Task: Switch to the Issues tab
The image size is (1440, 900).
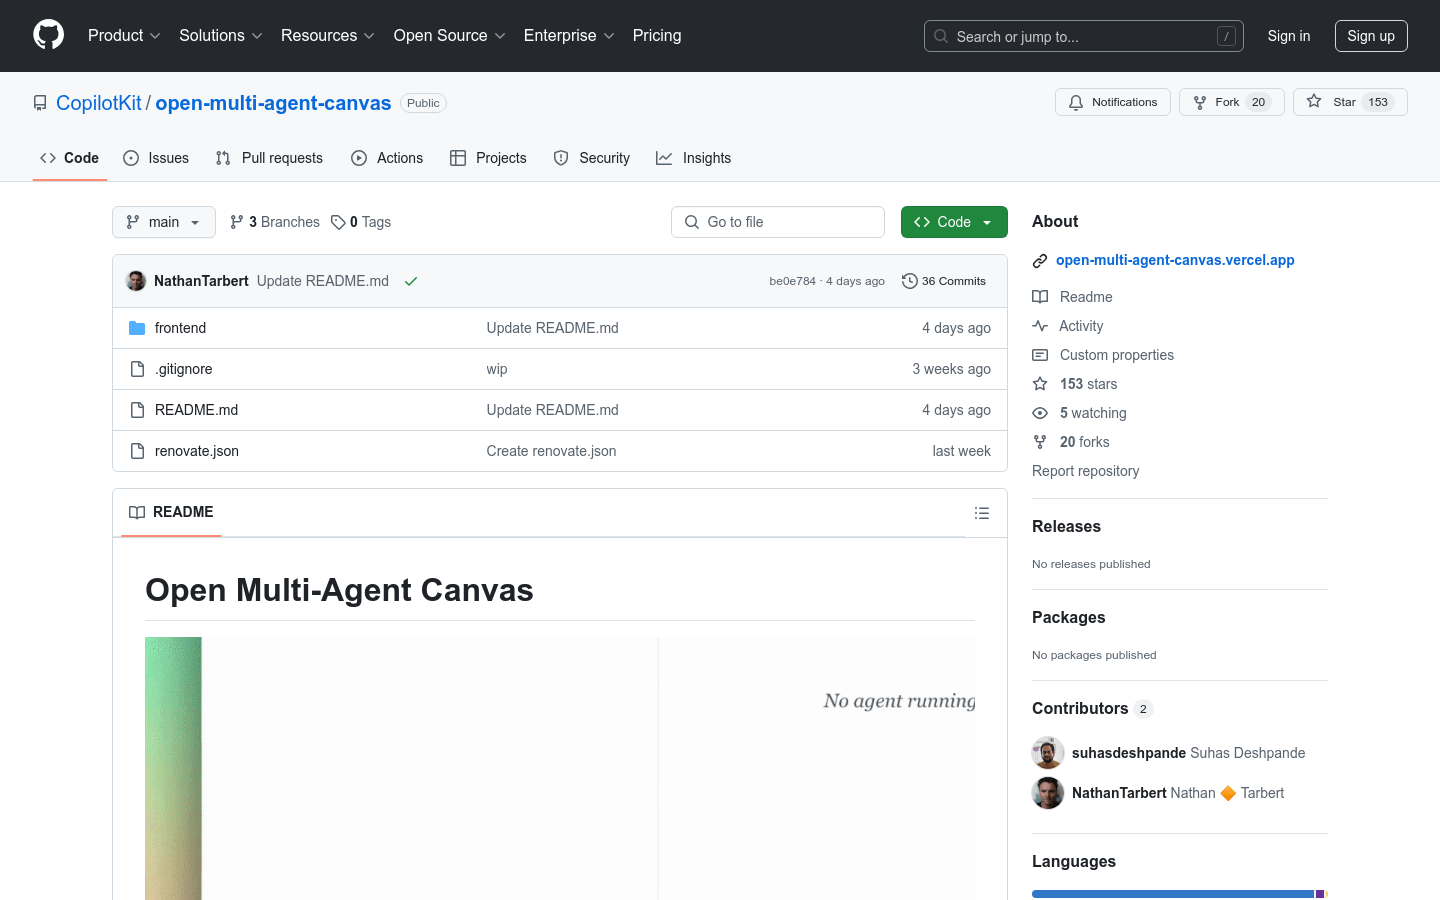Action: point(156,158)
